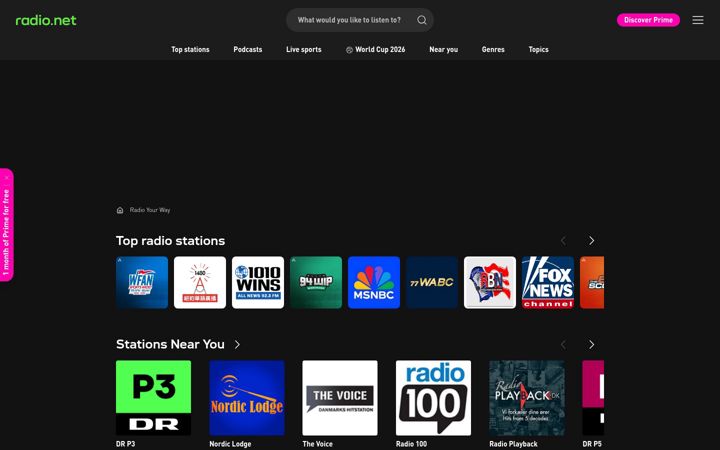Click the World Cup 2026 ball icon
Screen dimensions: 720x450
point(349,50)
